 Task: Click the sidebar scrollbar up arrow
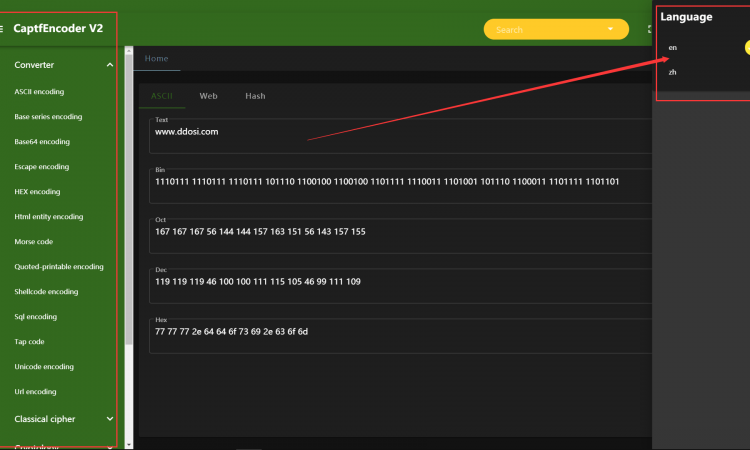click(x=129, y=50)
